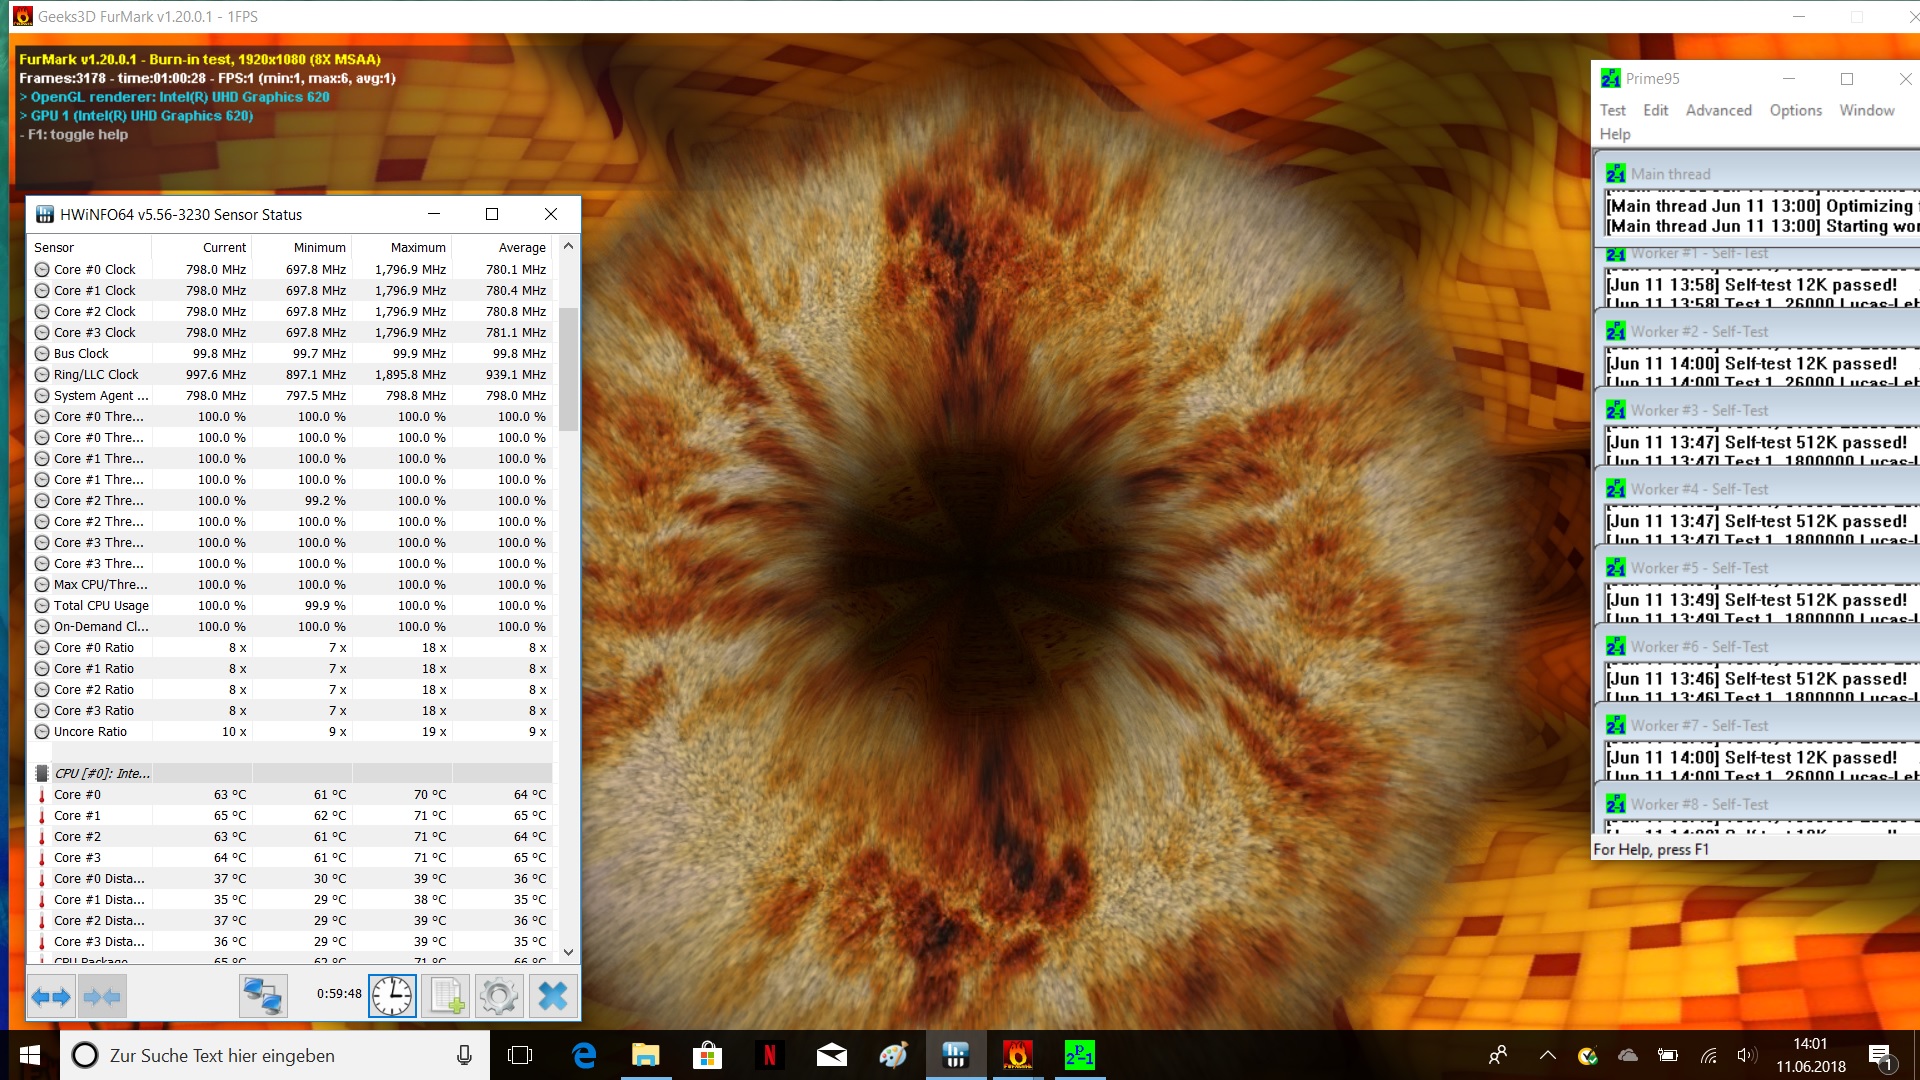Screen dimensions: 1920x1080
Task: Open Prime95 Advanced menu
Action: tap(1718, 110)
